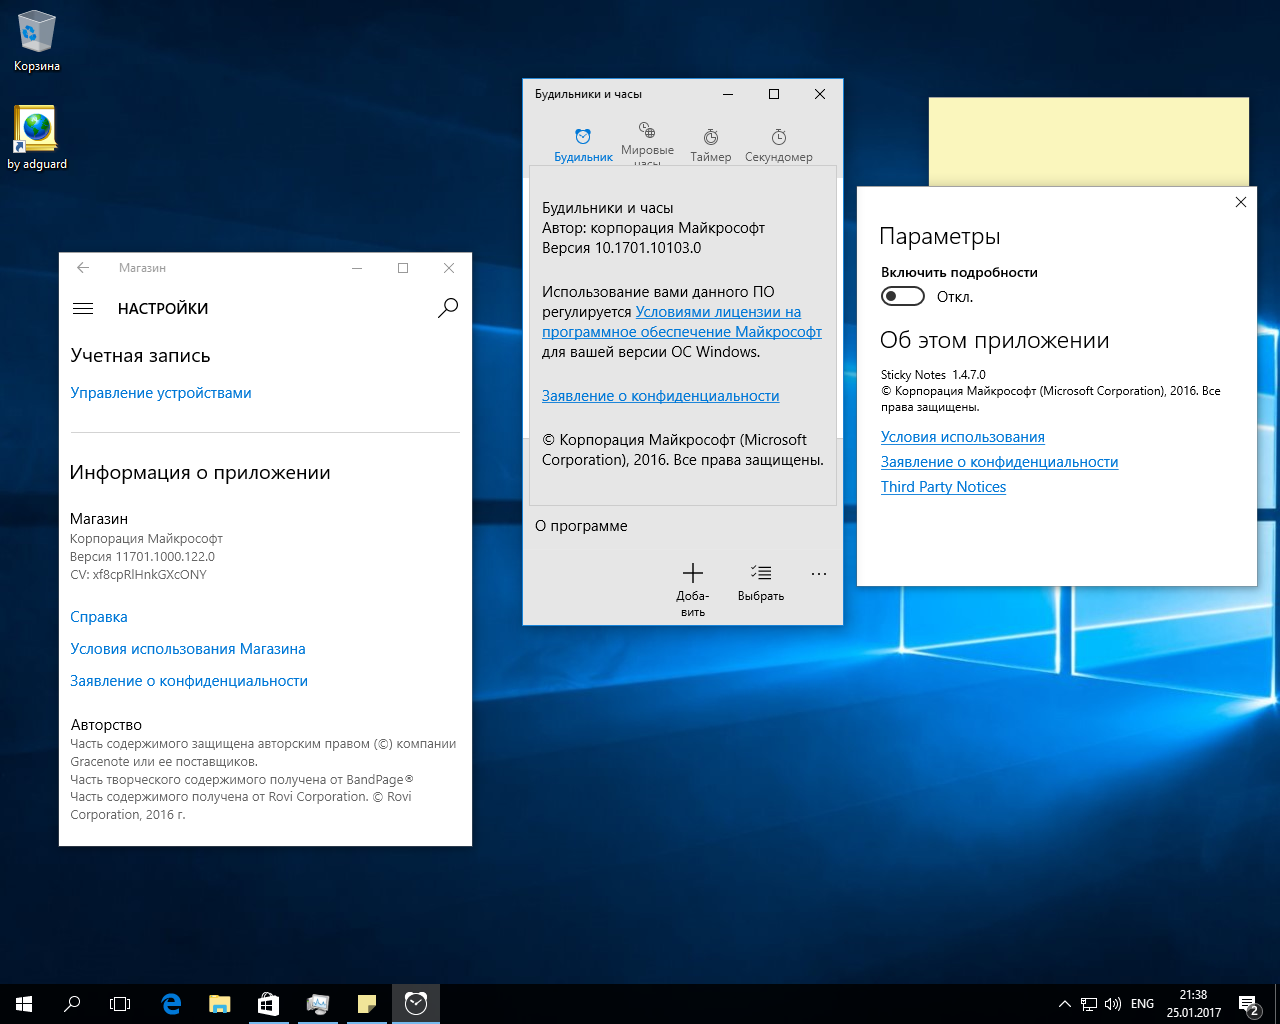Click the network tray icon
This screenshot has width=1280, height=1024.
click(1089, 1004)
